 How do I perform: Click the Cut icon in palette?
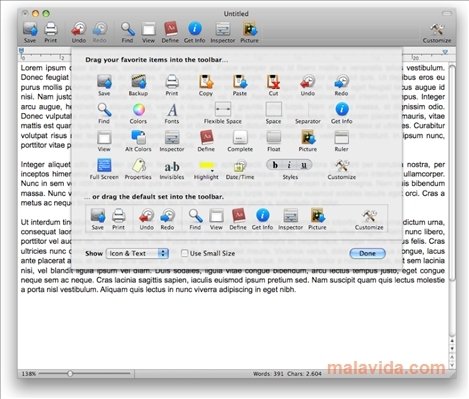click(x=273, y=82)
